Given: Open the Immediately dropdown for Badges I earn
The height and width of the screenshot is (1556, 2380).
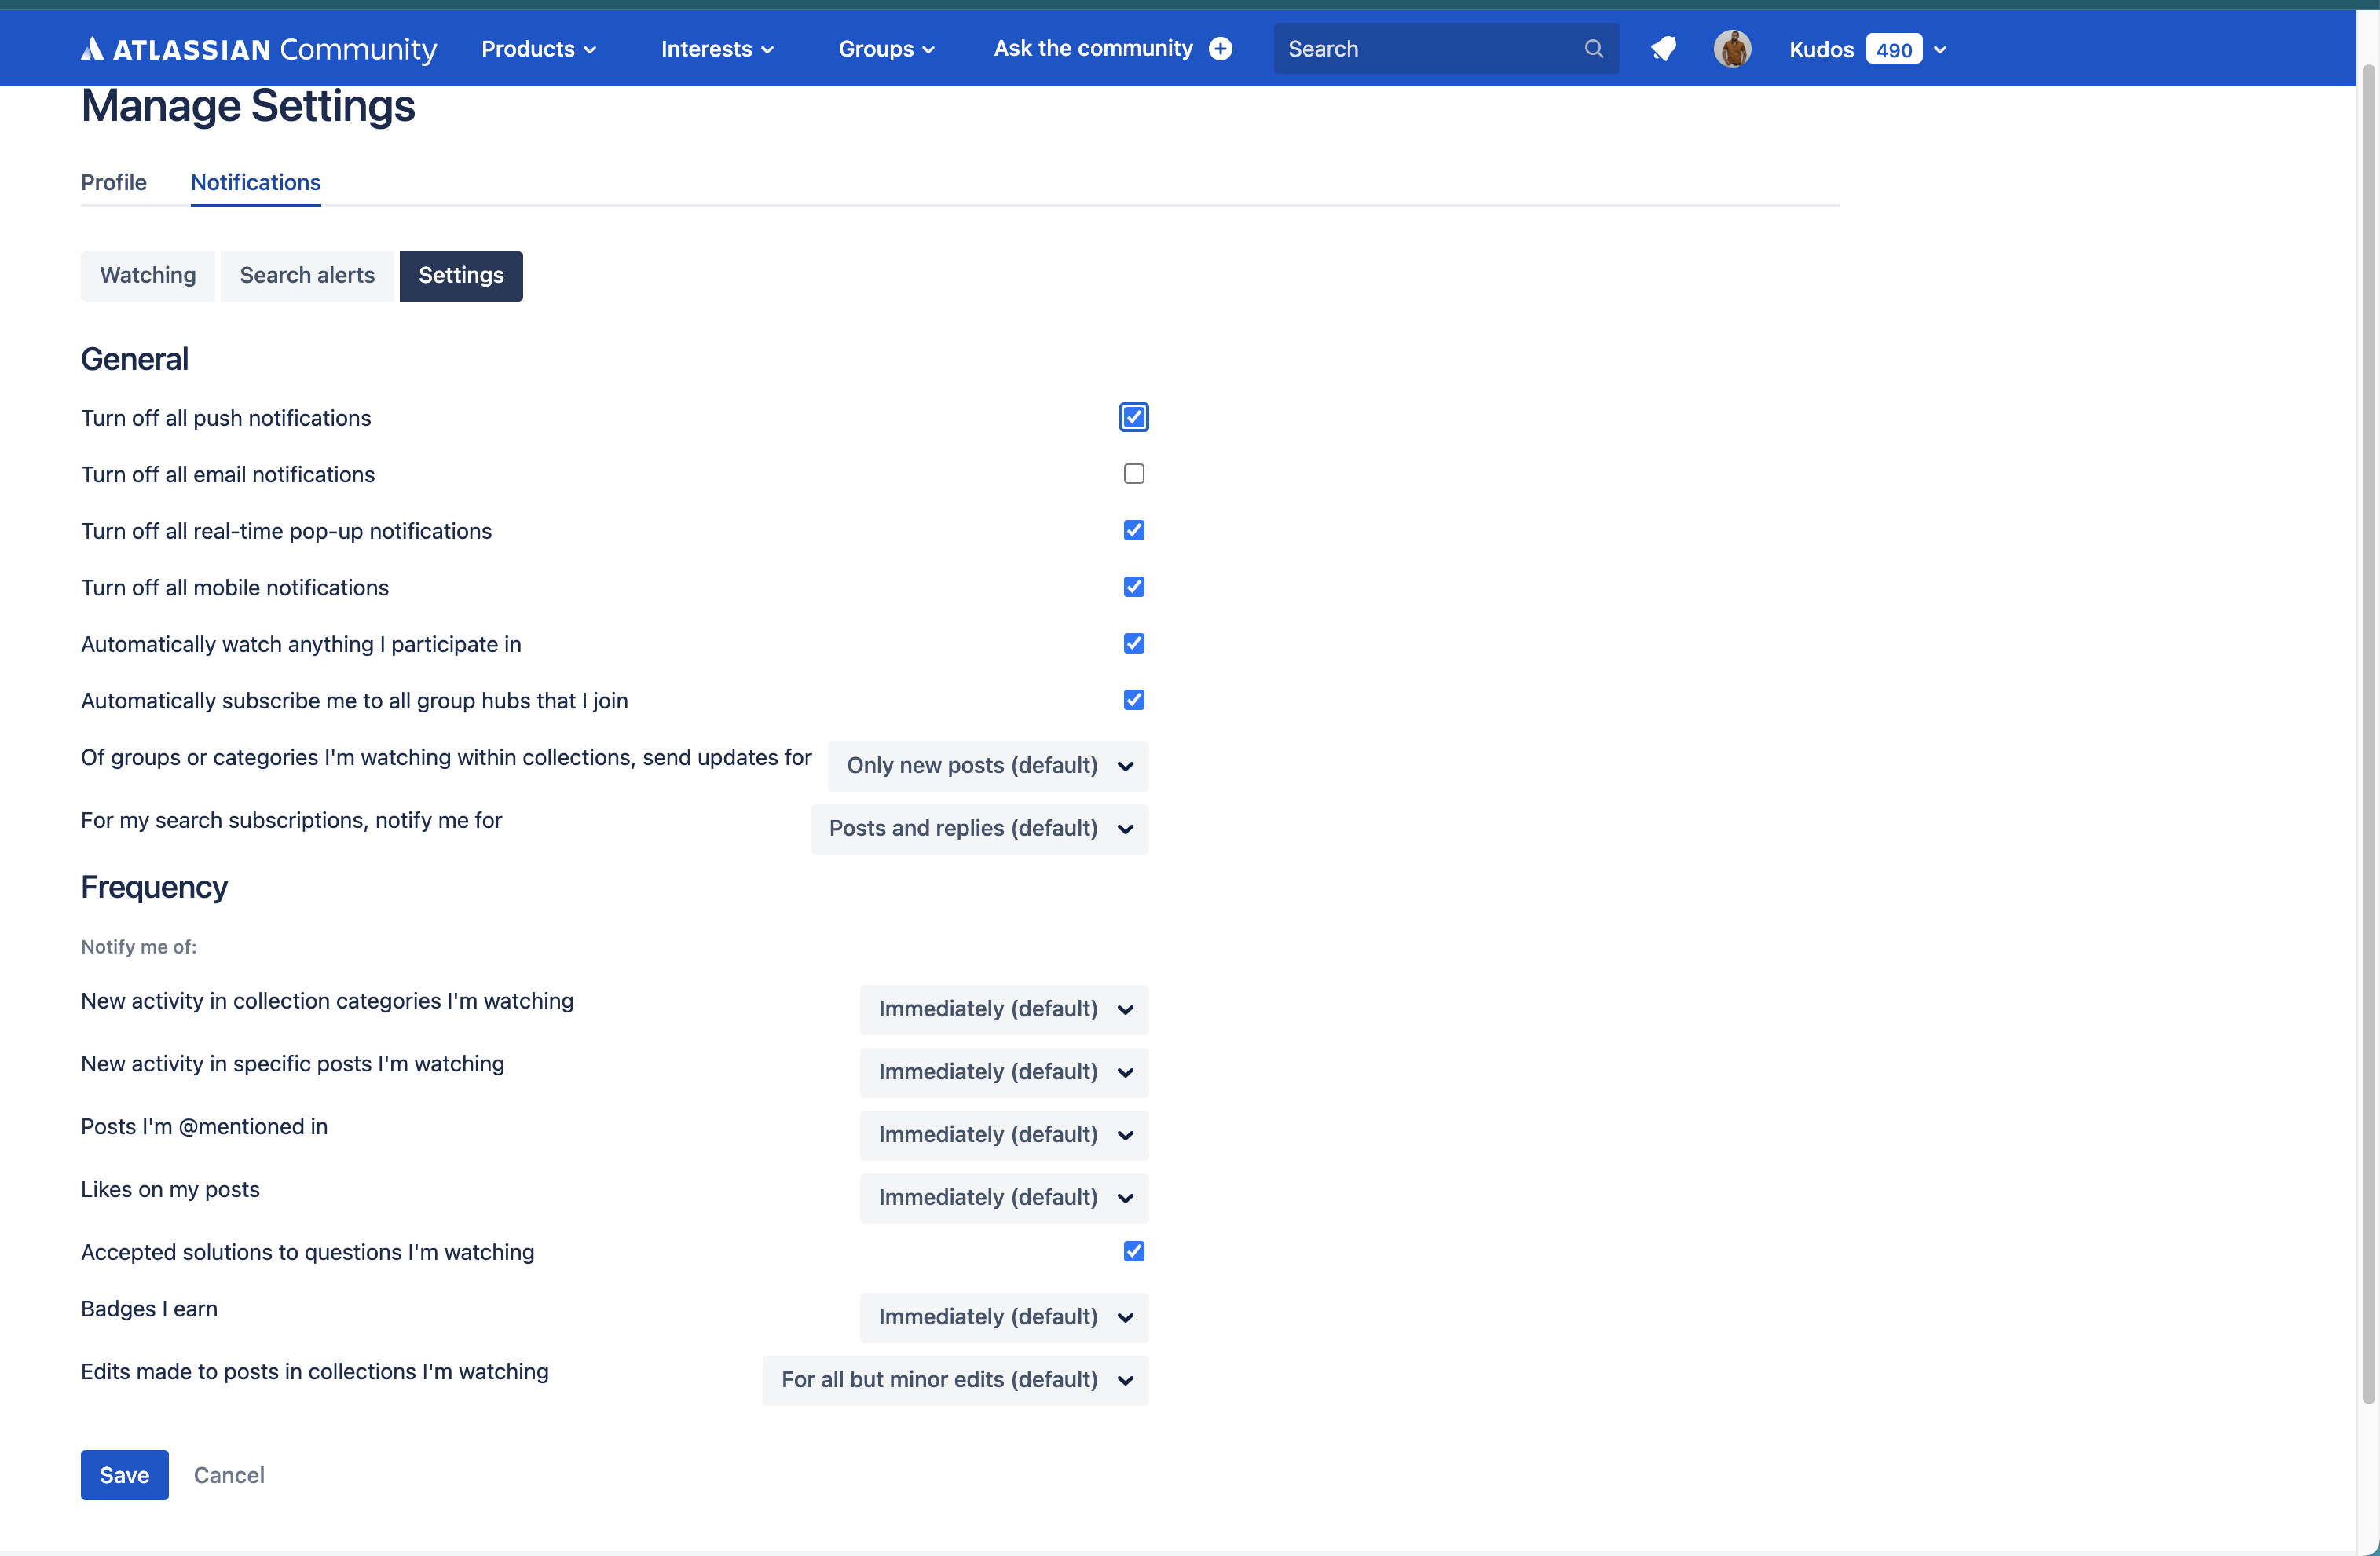Looking at the screenshot, I should [x=1003, y=1317].
